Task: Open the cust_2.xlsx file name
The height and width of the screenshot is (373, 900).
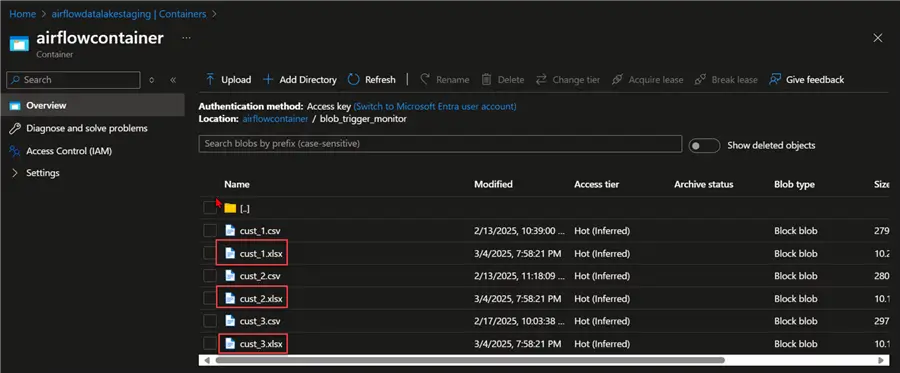Action: point(261,298)
